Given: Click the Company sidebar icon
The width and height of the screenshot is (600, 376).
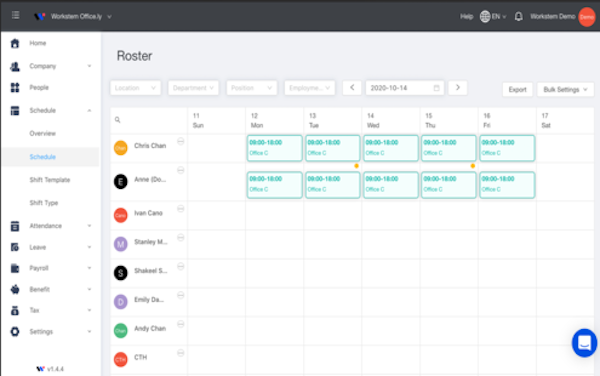Looking at the screenshot, I should pos(15,66).
